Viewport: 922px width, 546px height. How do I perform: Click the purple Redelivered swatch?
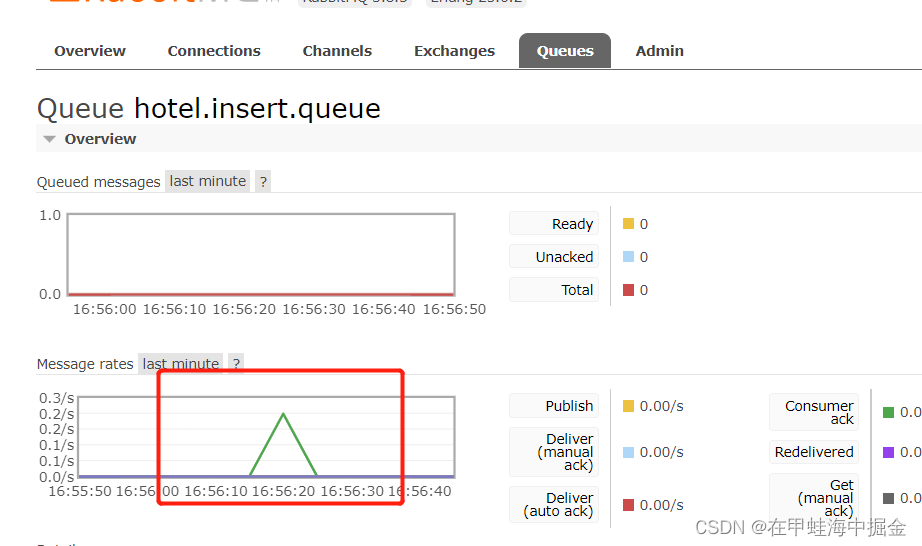pyautogui.click(x=888, y=452)
